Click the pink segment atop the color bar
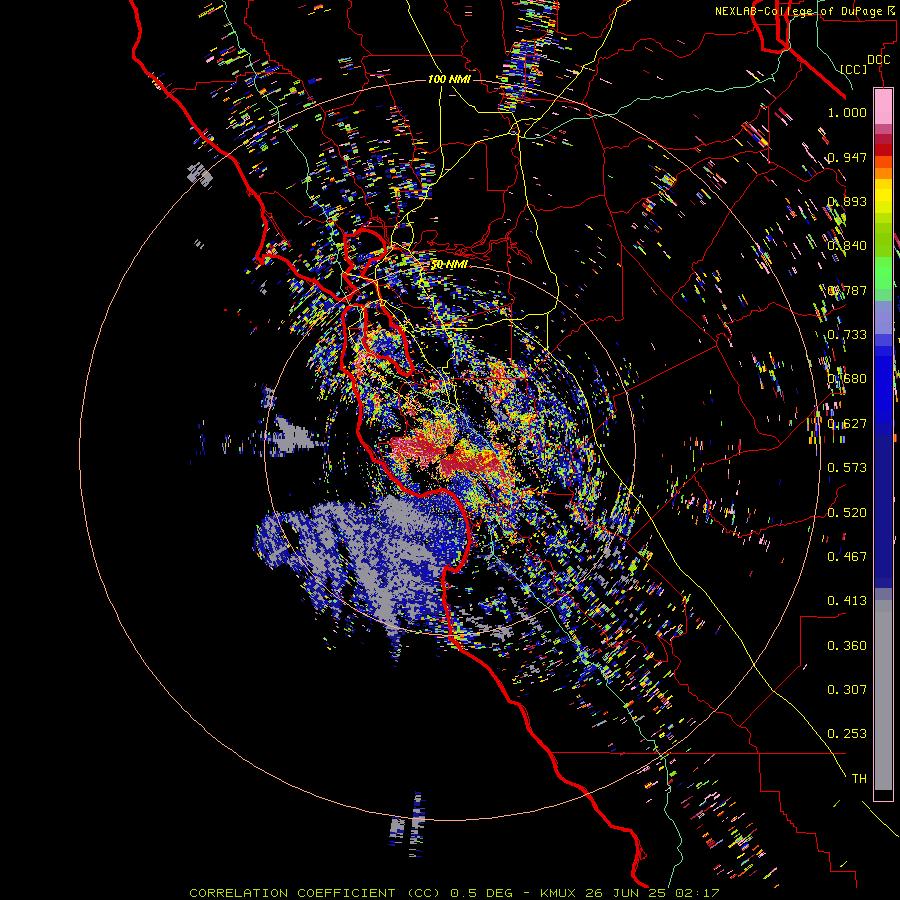This screenshot has width=900, height=900. [x=883, y=106]
